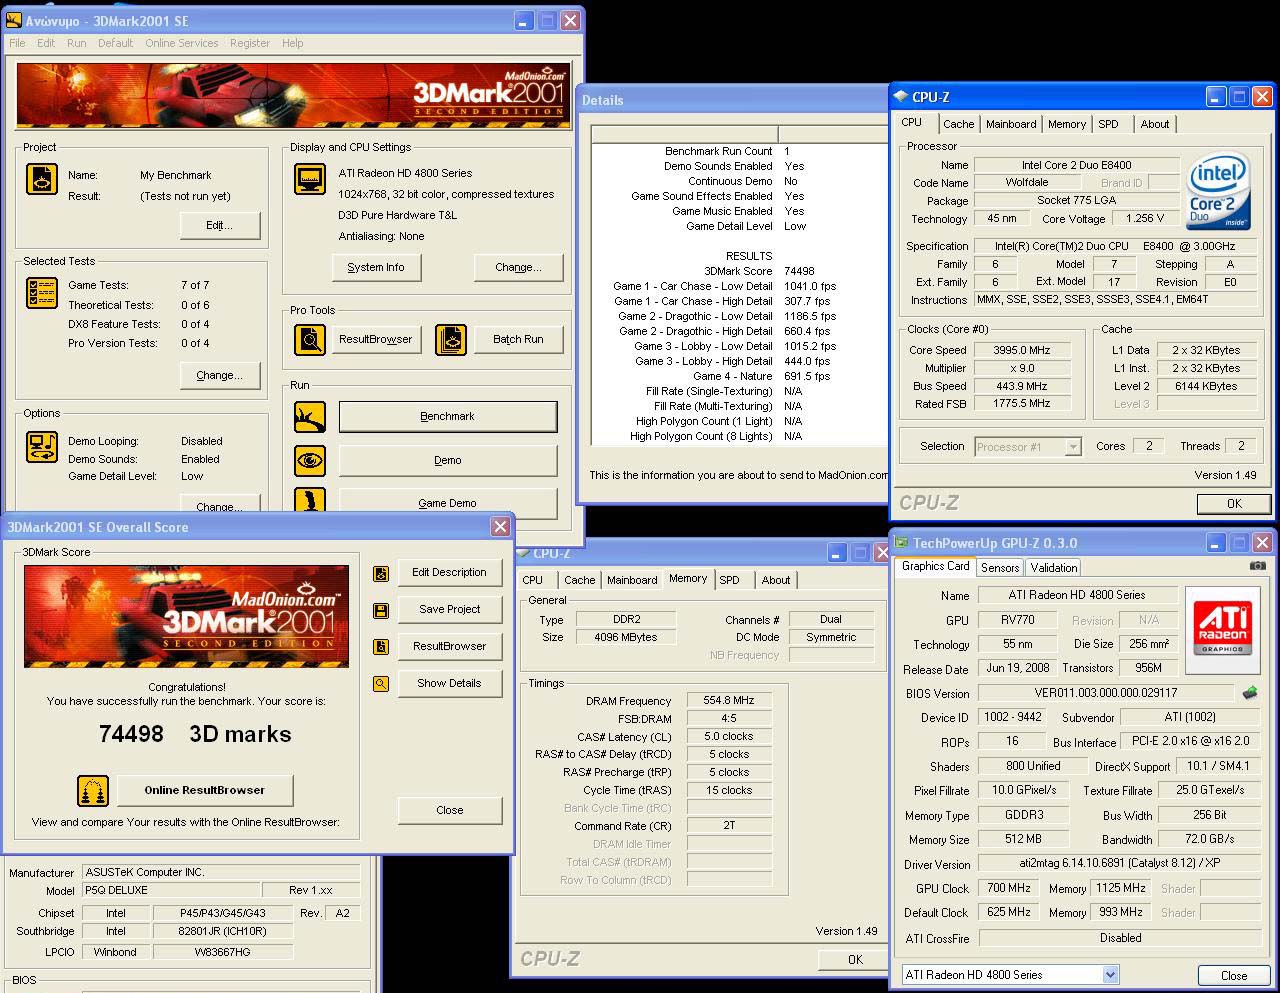Click the Selected Tests checklist icon
1280x993 pixels.
point(42,293)
